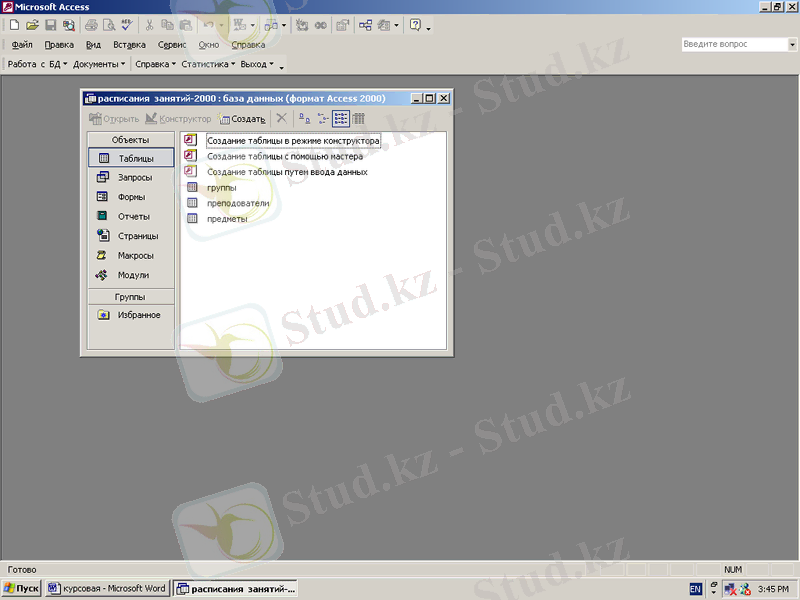This screenshot has width=800, height=600.
Task: Open the Вставка menu
Action: 129,44
